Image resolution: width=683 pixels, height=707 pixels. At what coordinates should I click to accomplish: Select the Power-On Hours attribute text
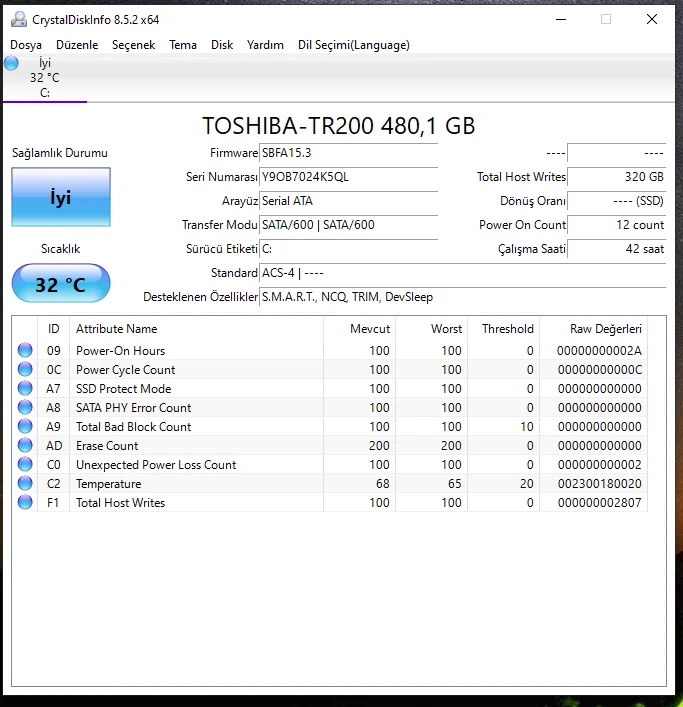click(120, 351)
